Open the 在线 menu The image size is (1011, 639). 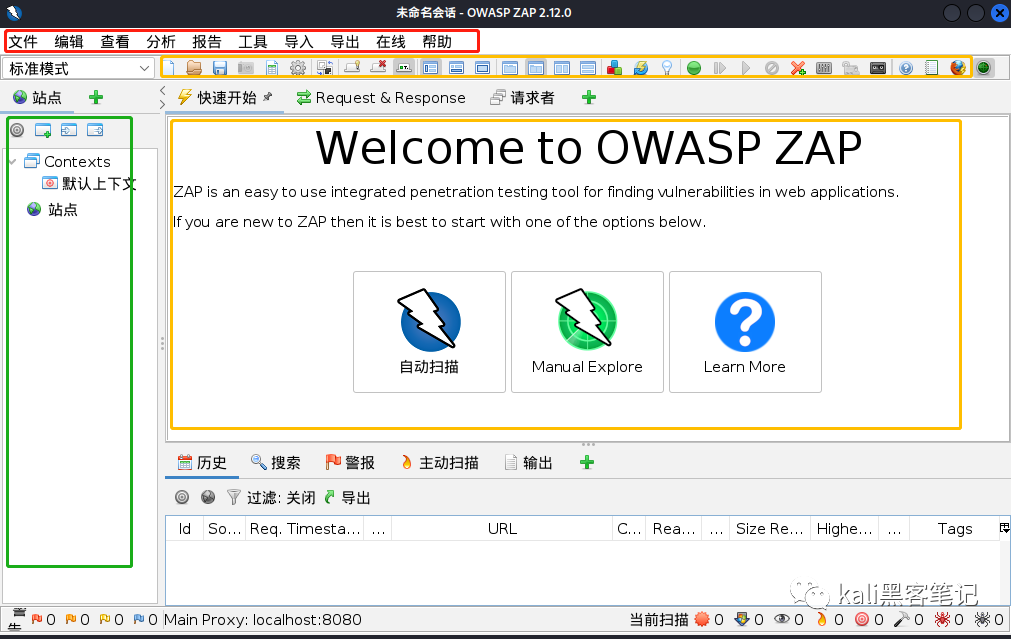pyautogui.click(x=391, y=42)
